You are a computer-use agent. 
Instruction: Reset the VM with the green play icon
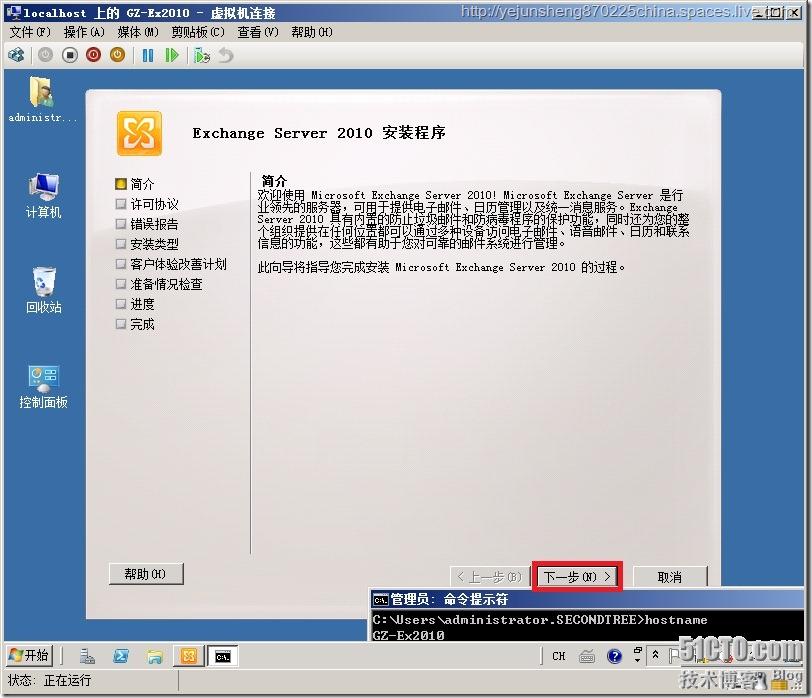(x=171, y=55)
